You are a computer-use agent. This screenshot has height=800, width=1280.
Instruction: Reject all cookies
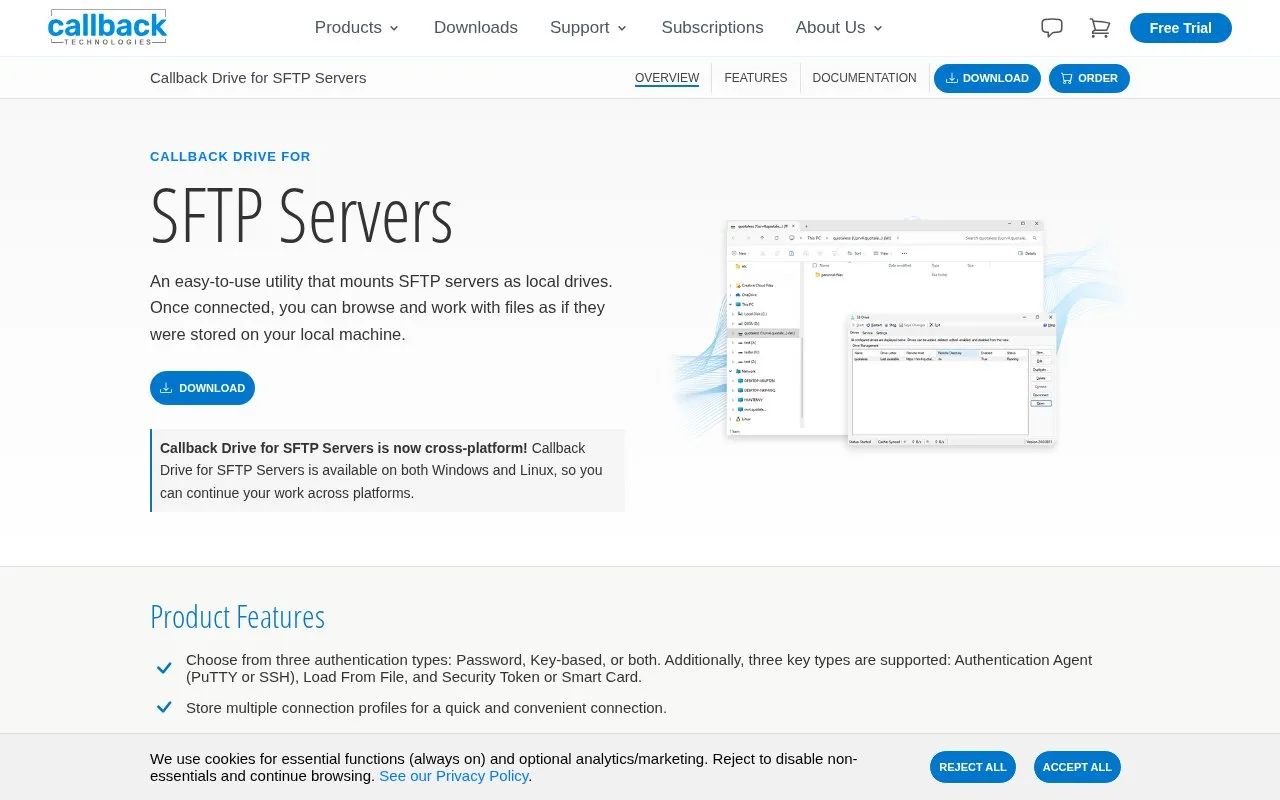[x=973, y=767]
